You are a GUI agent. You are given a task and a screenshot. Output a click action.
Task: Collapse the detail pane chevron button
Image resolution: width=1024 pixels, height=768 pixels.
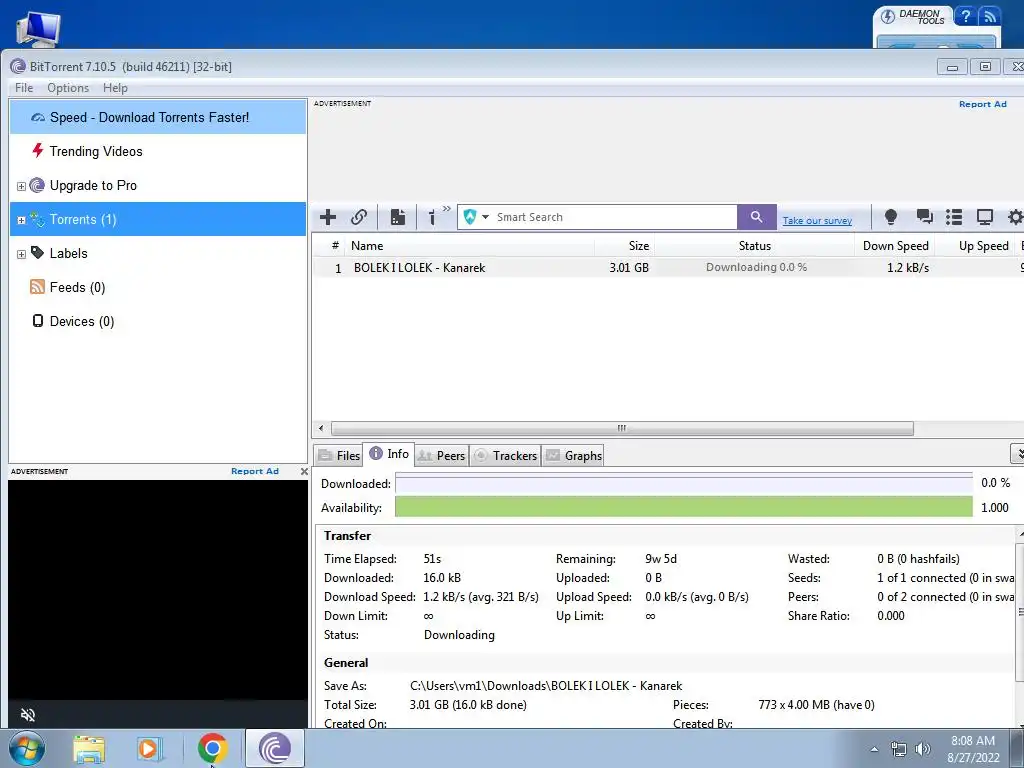[x=1017, y=453]
